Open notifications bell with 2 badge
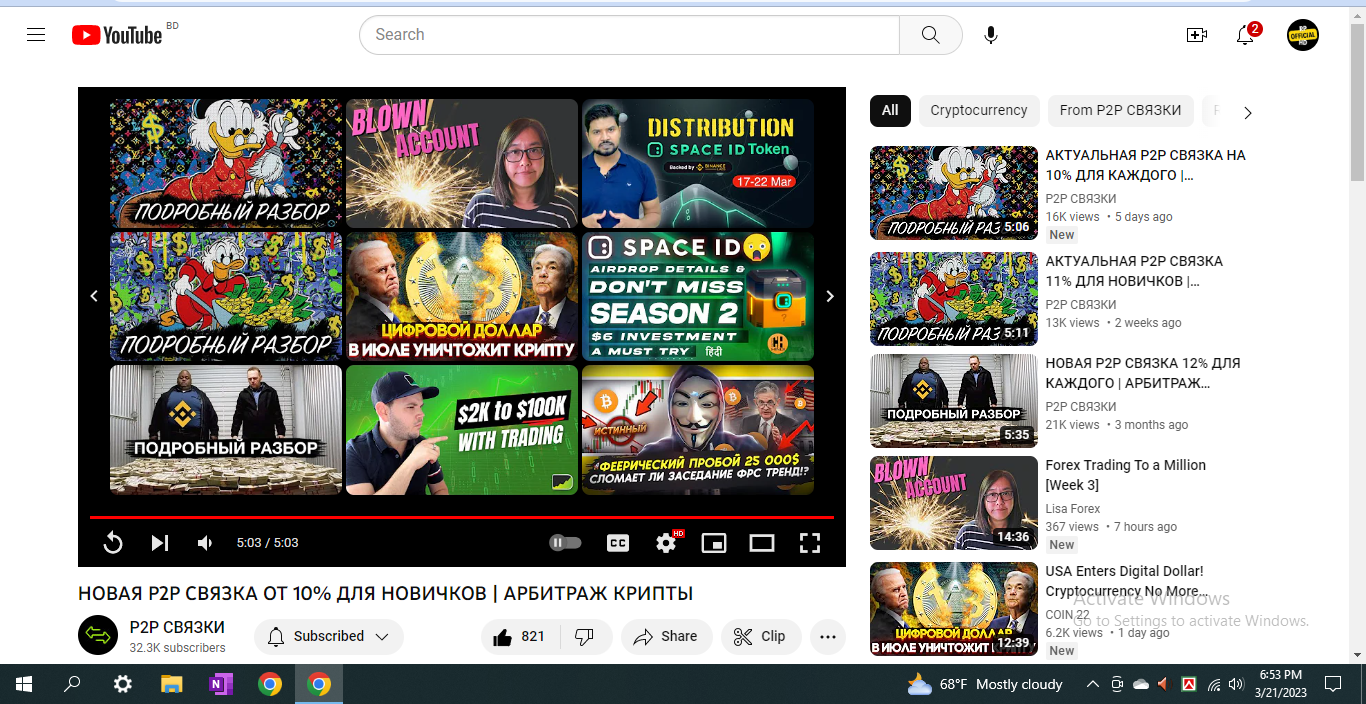 1245,35
